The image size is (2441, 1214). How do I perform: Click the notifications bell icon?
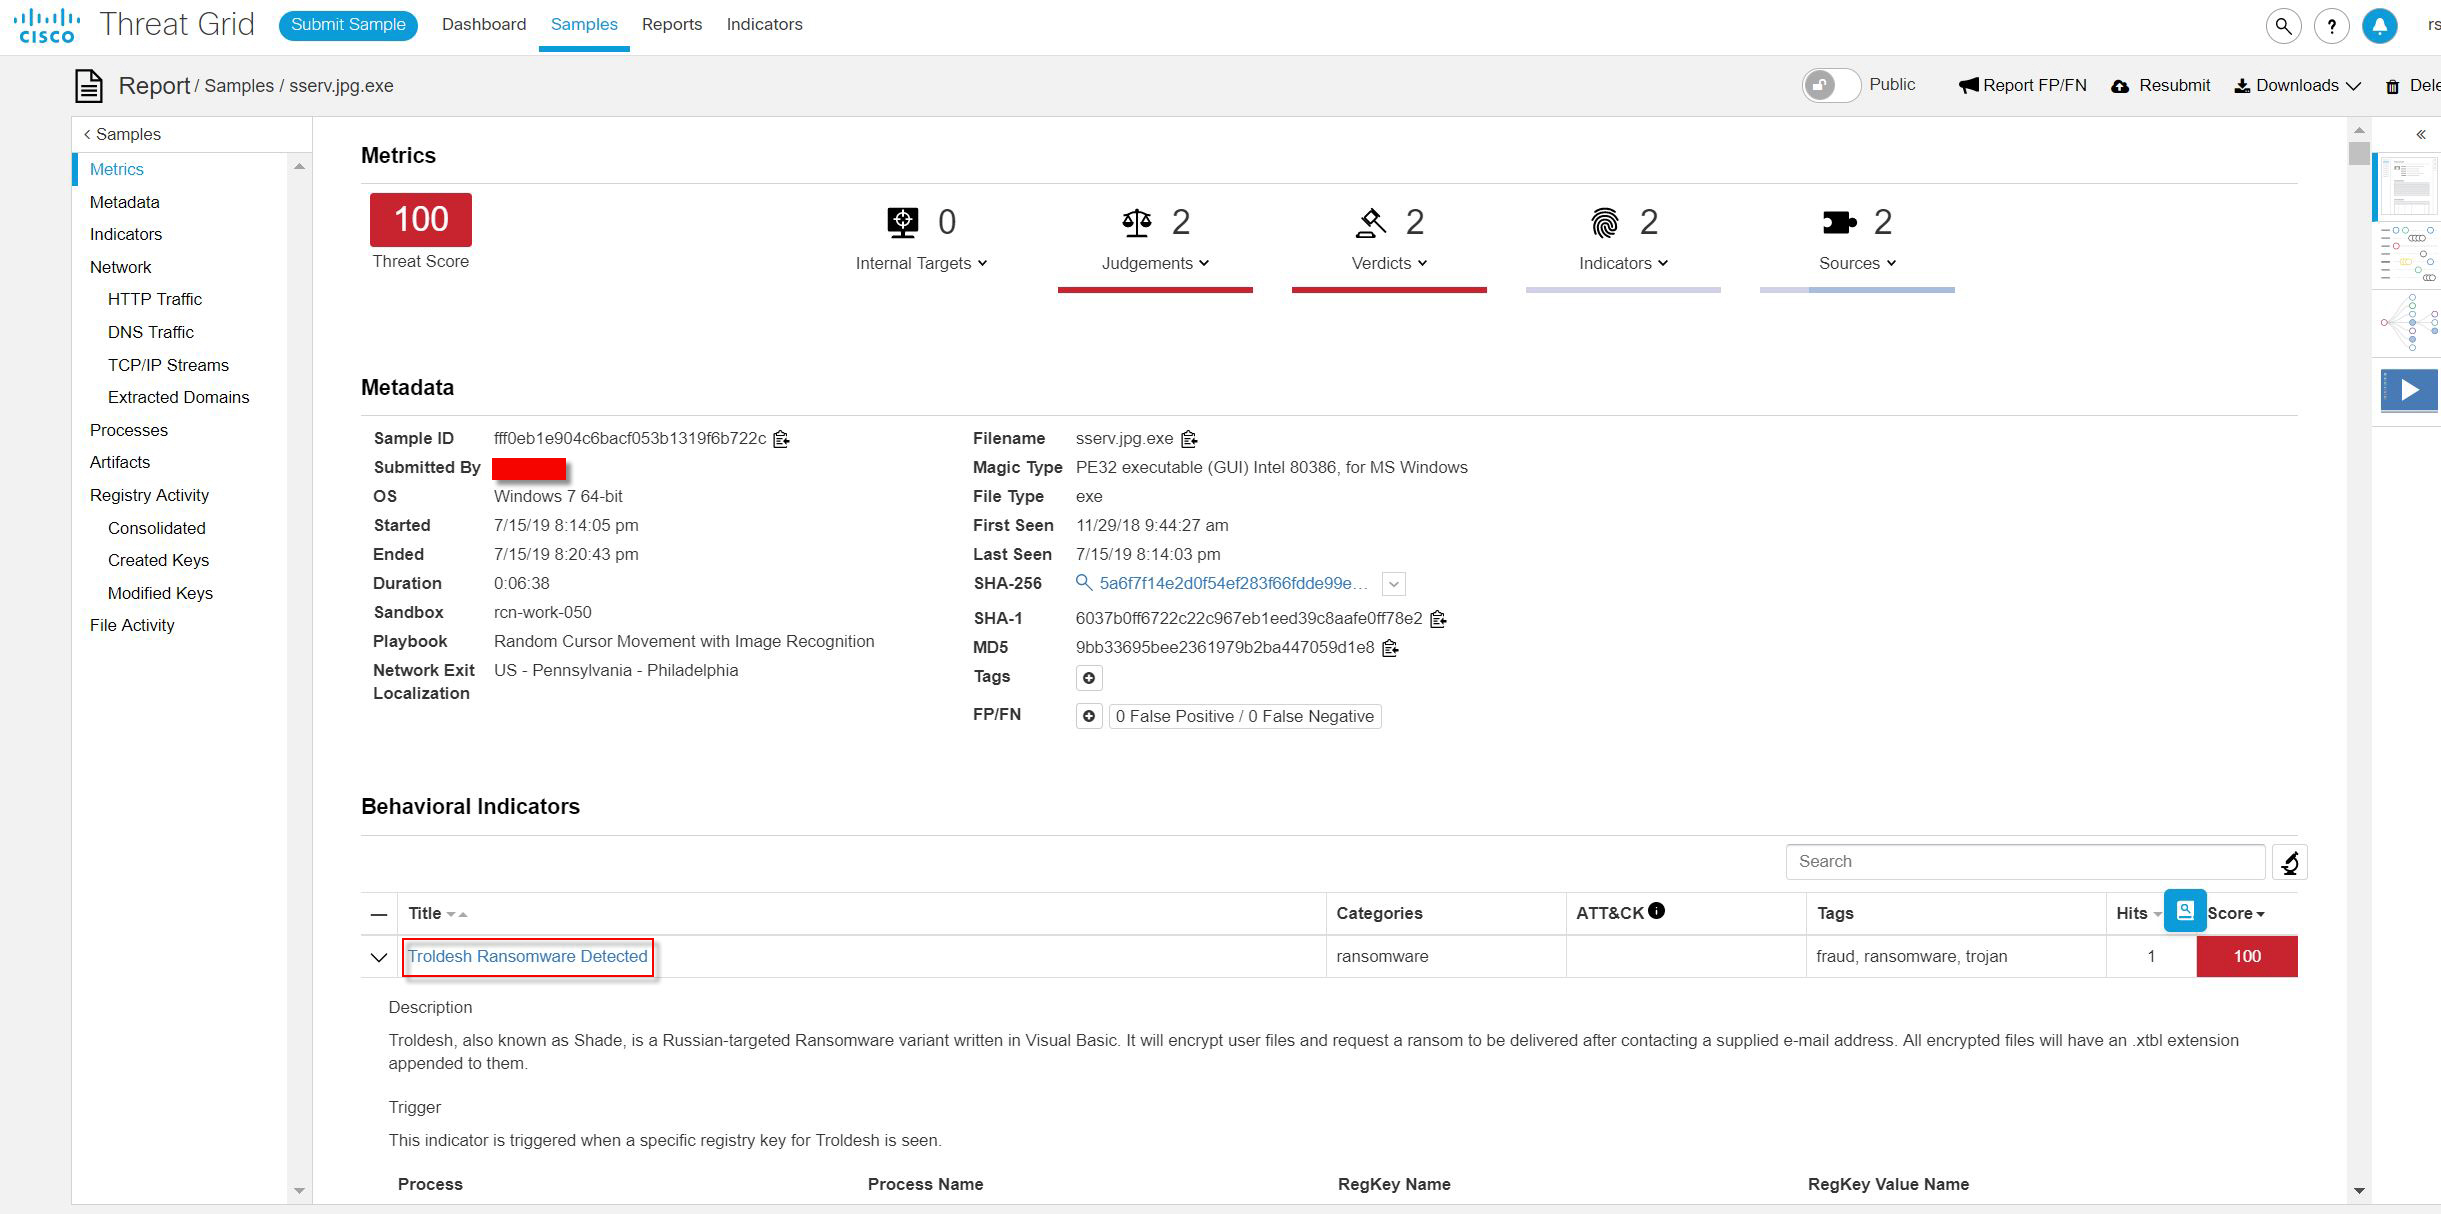[2379, 26]
